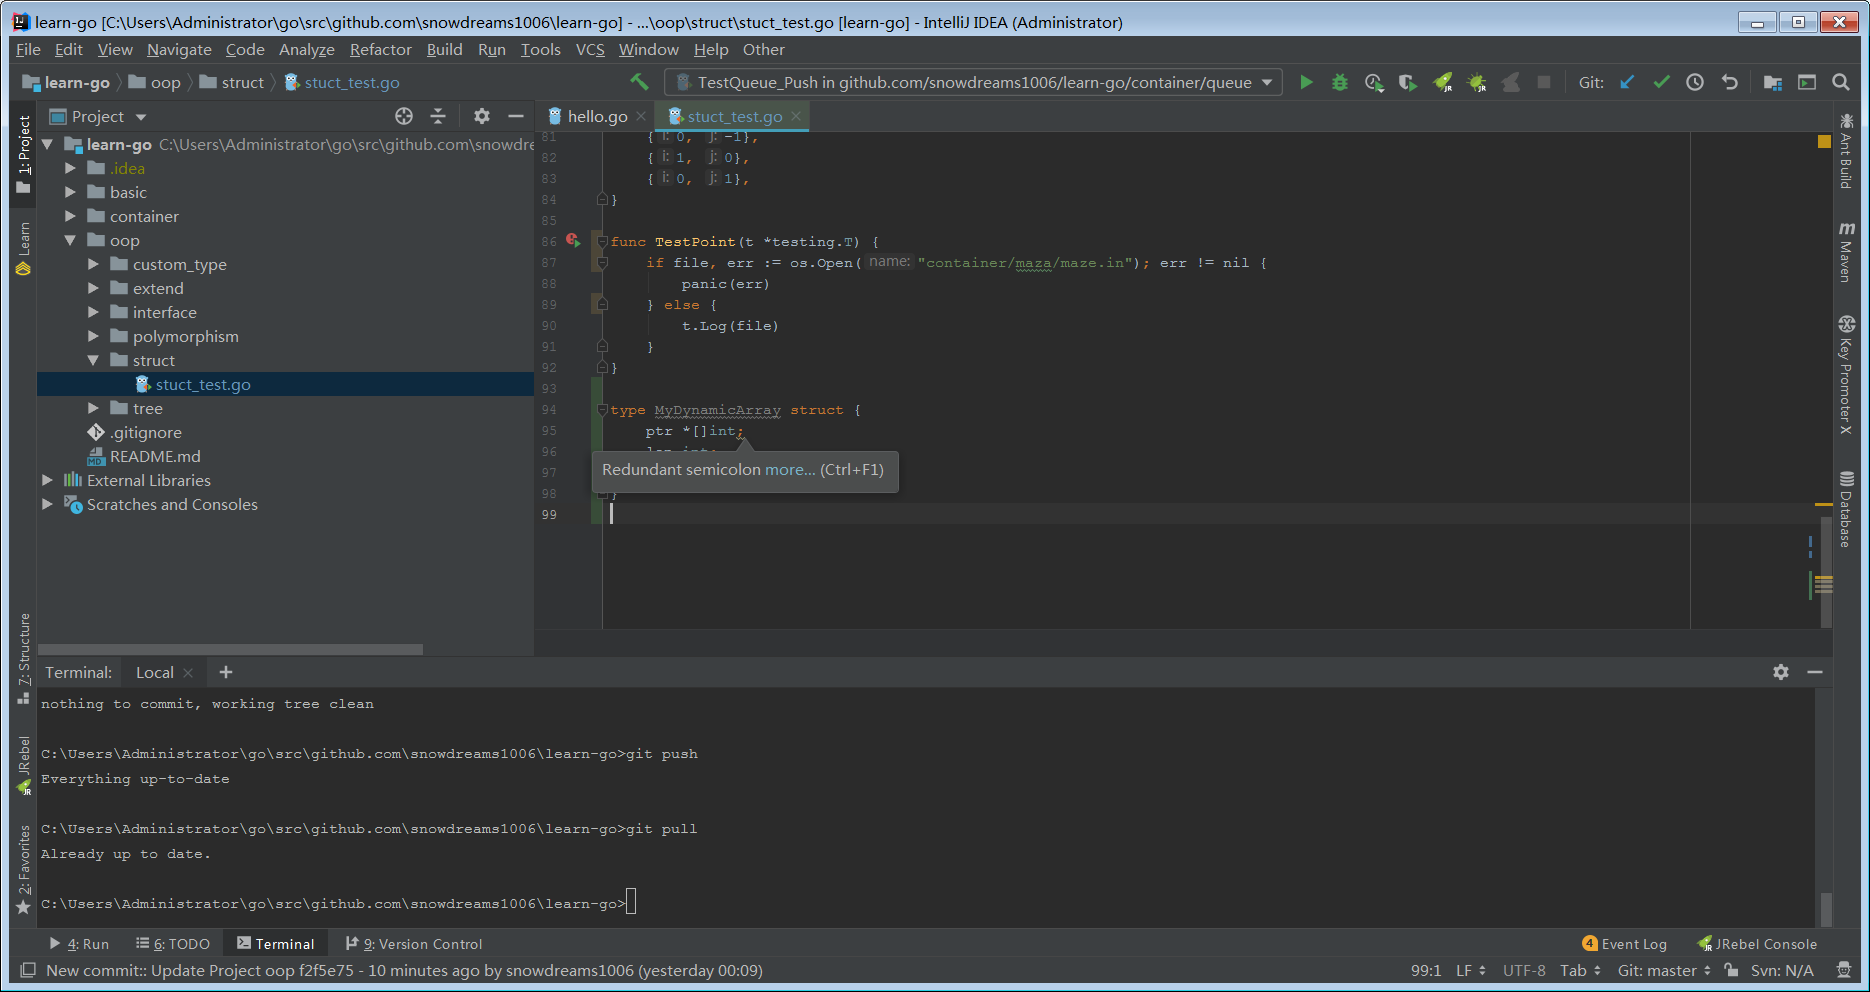Image resolution: width=1870 pixels, height=992 pixels.
Task: Expand the container folder in project tree
Action: pyautogui.click(x=70, y=217)
